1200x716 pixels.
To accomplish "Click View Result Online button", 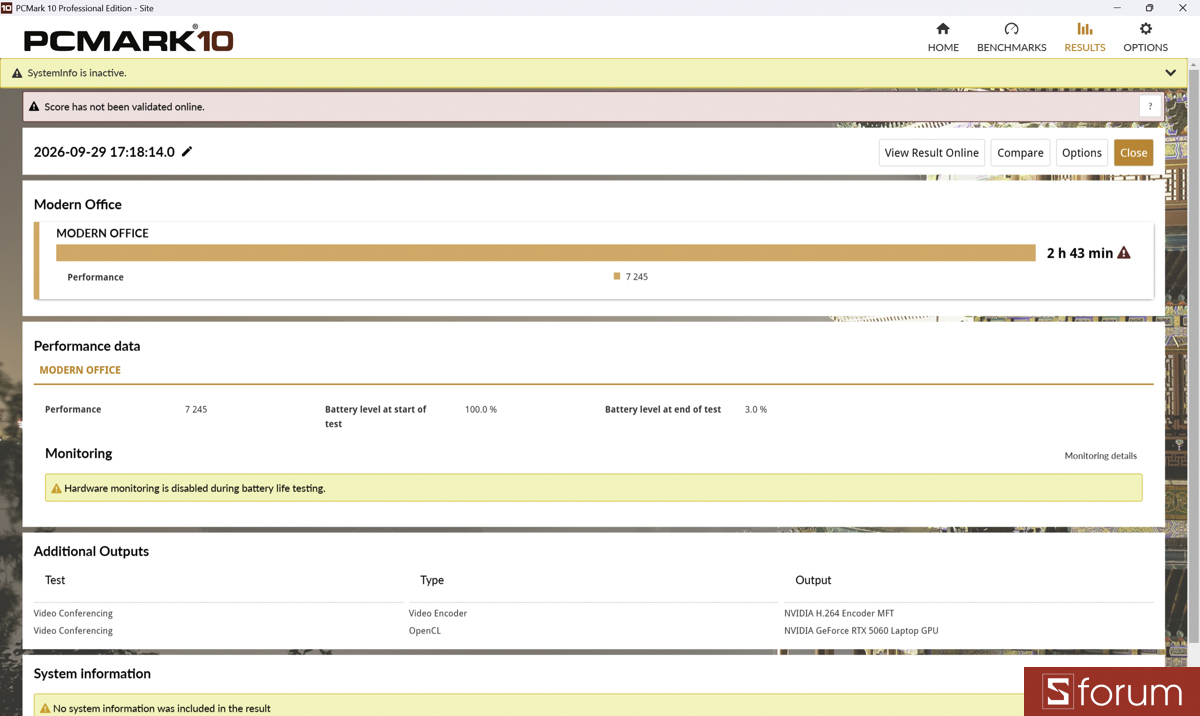I will tap(932, 153).
